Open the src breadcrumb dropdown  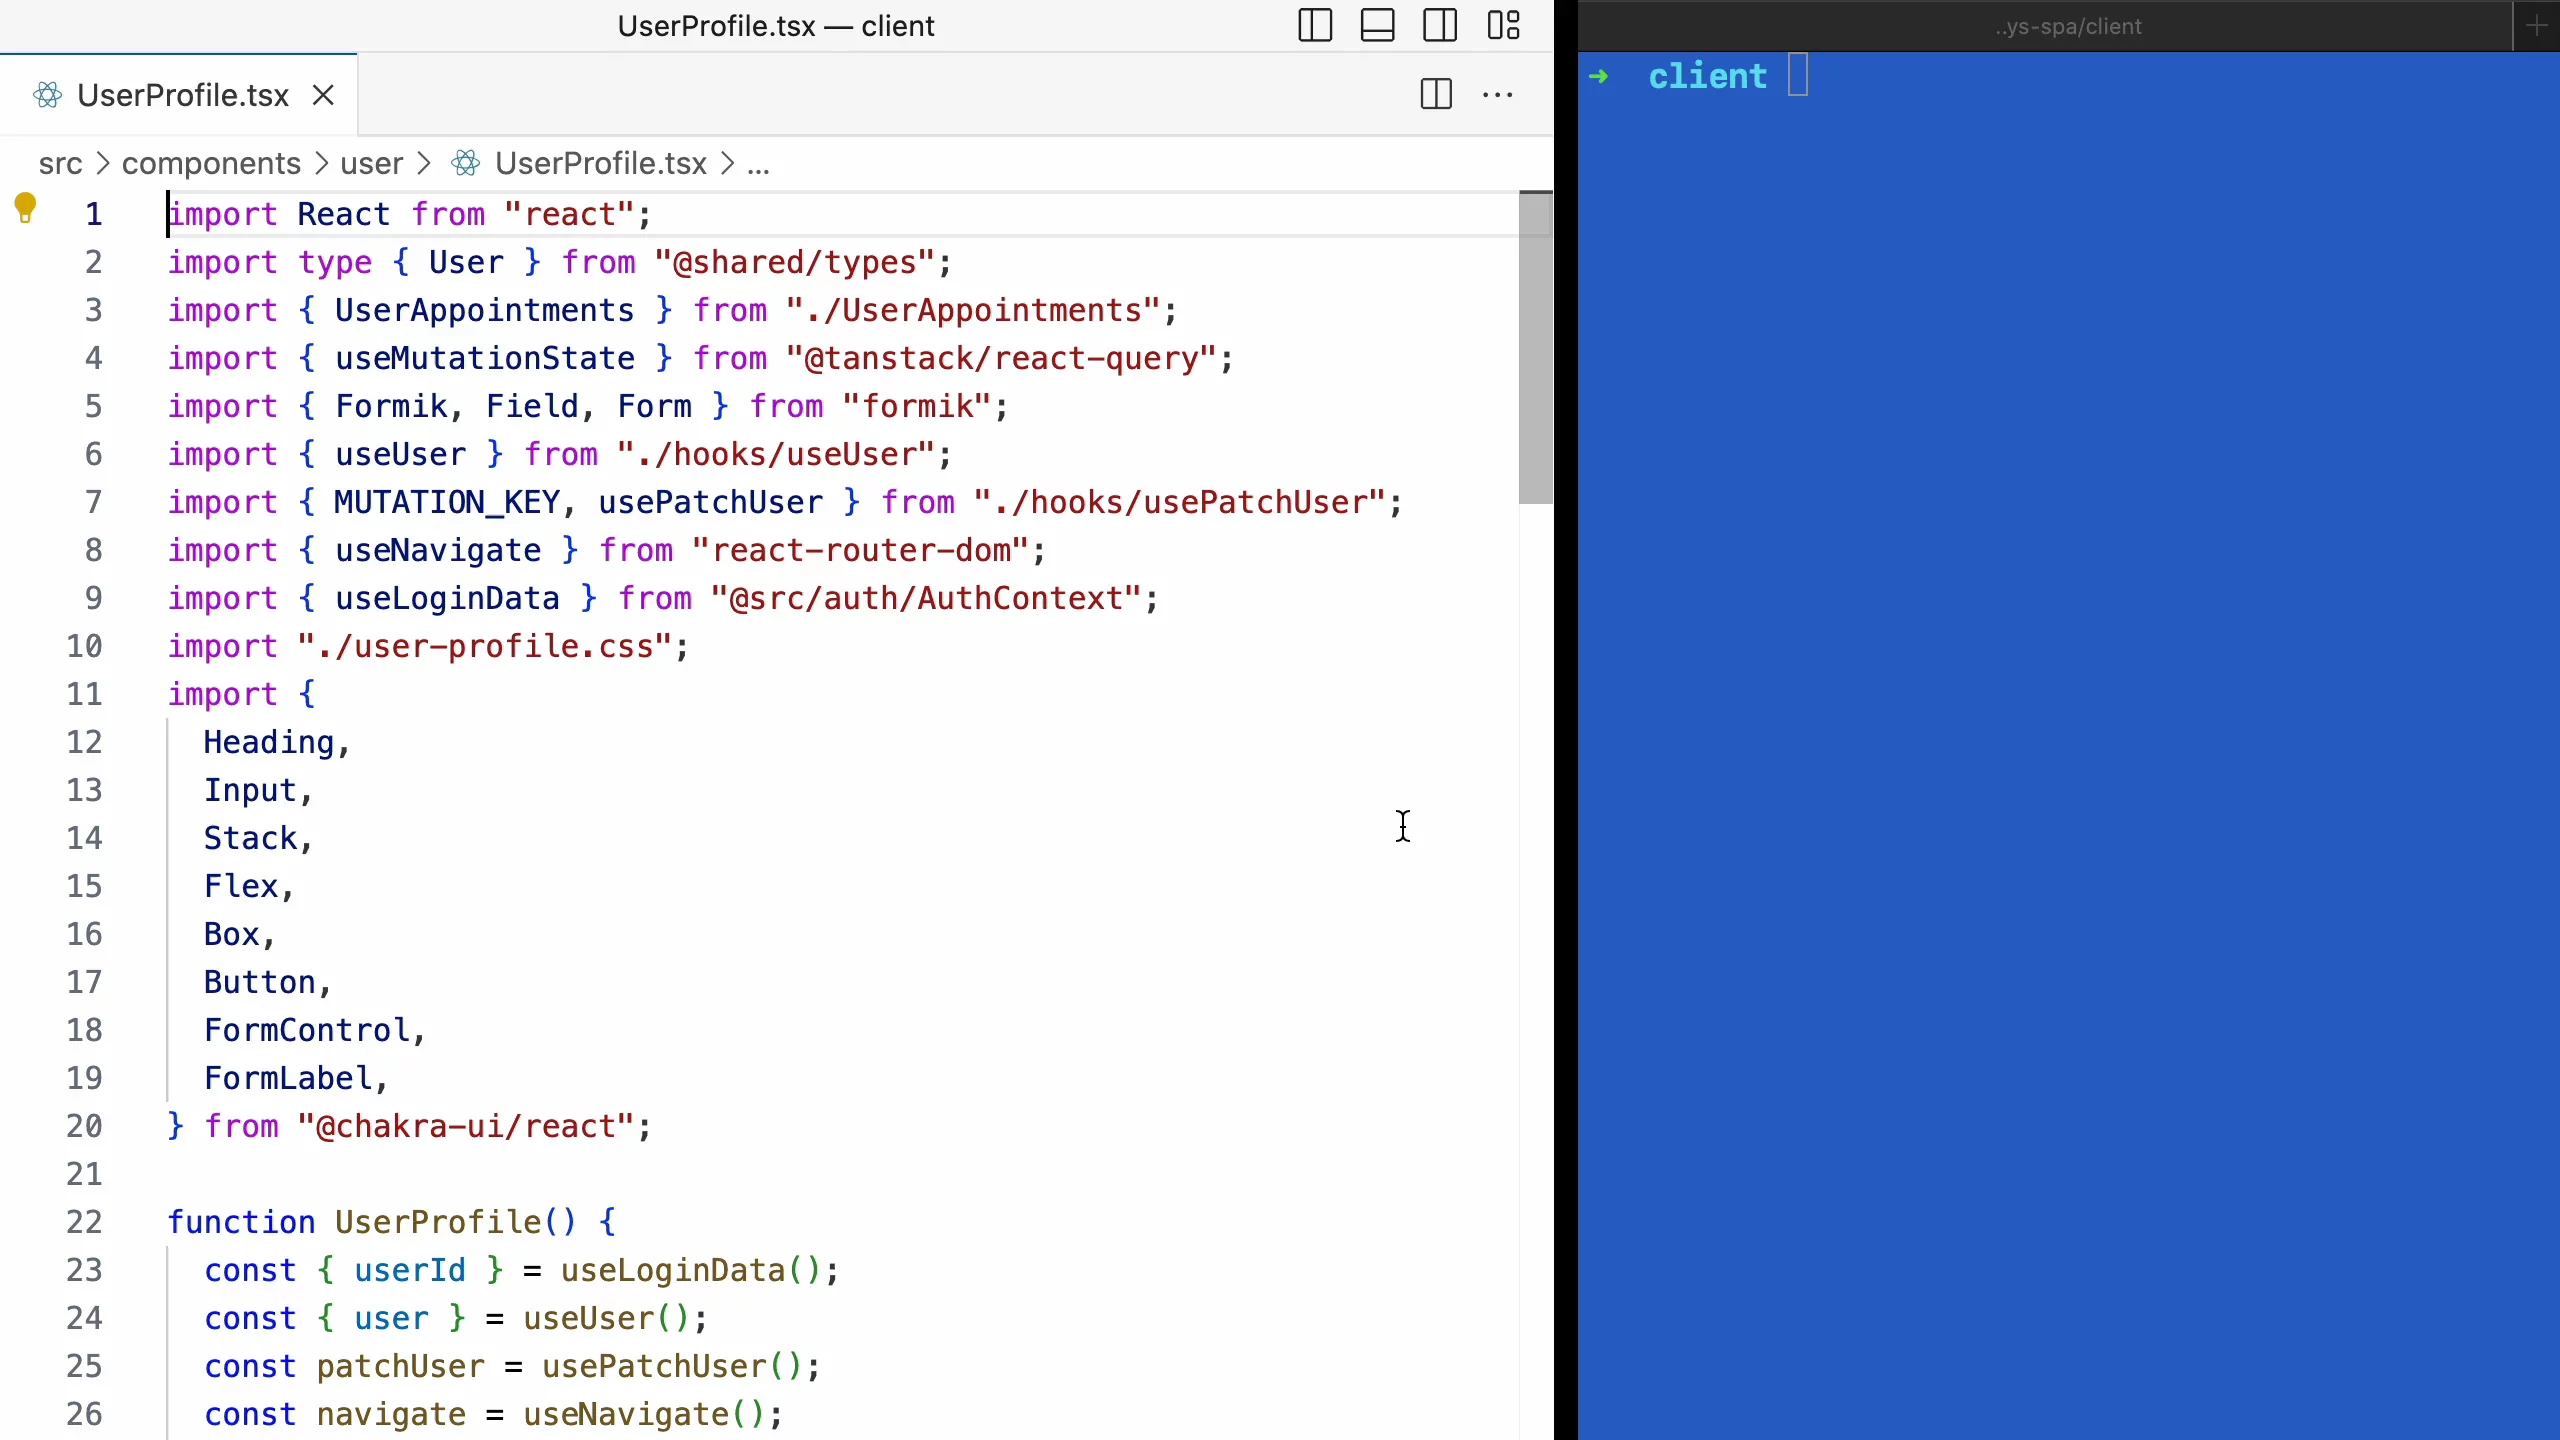click(x=60, y=163)
